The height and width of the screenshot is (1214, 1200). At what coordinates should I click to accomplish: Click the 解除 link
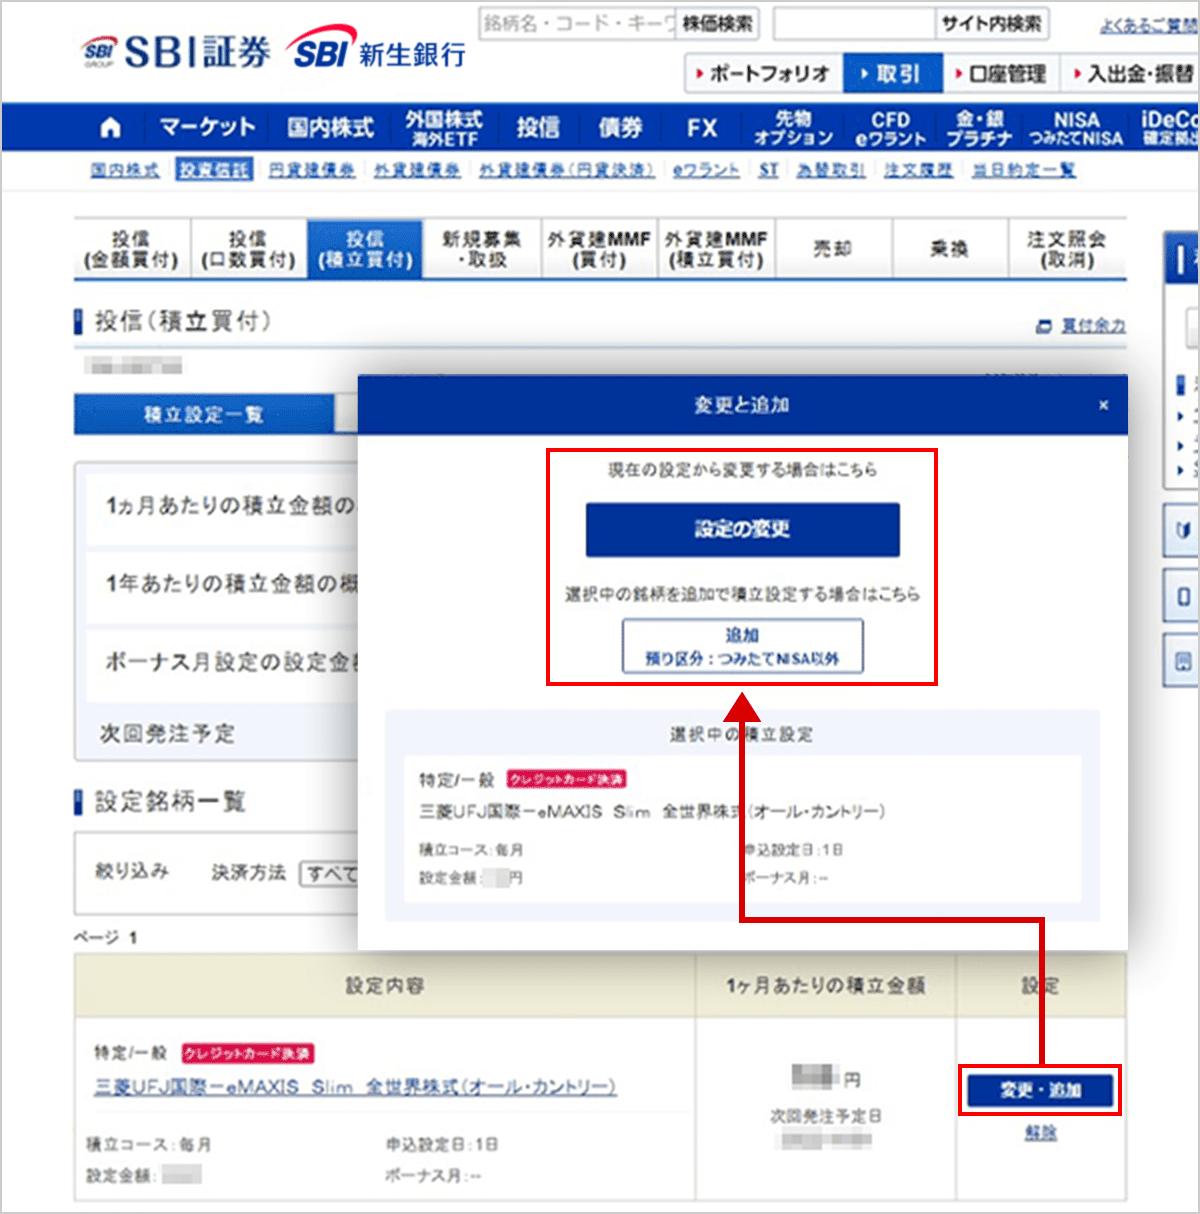pos(1040,1132)
